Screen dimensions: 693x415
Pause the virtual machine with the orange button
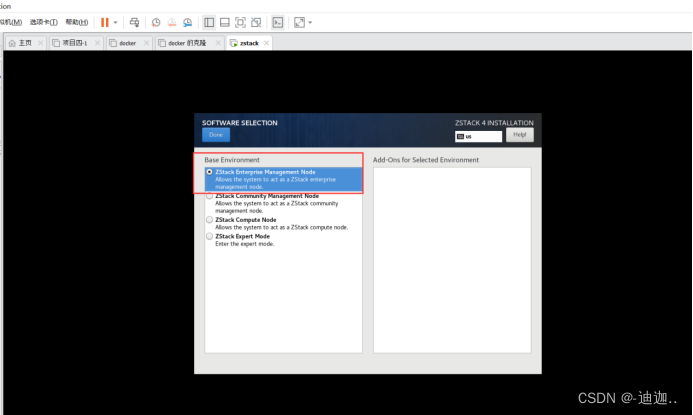pyautogui.click(x=104, y=22)
